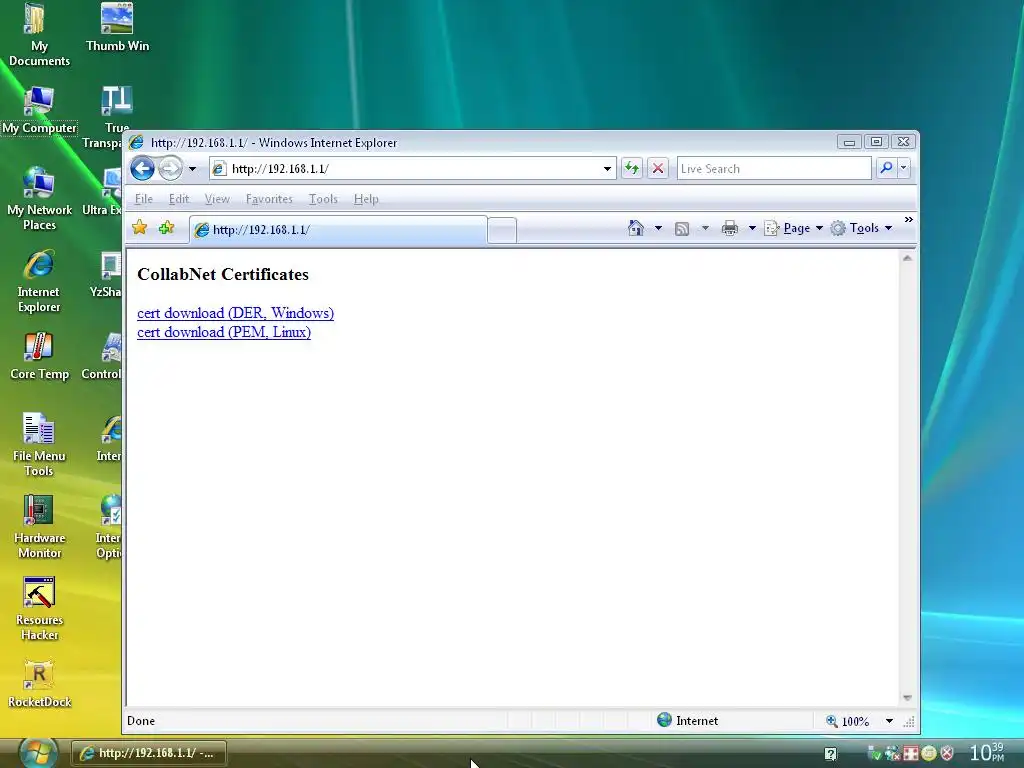Open cert download (DER, Windows) link
This screenshot has width=1024, height=768.
click(235, 313)
